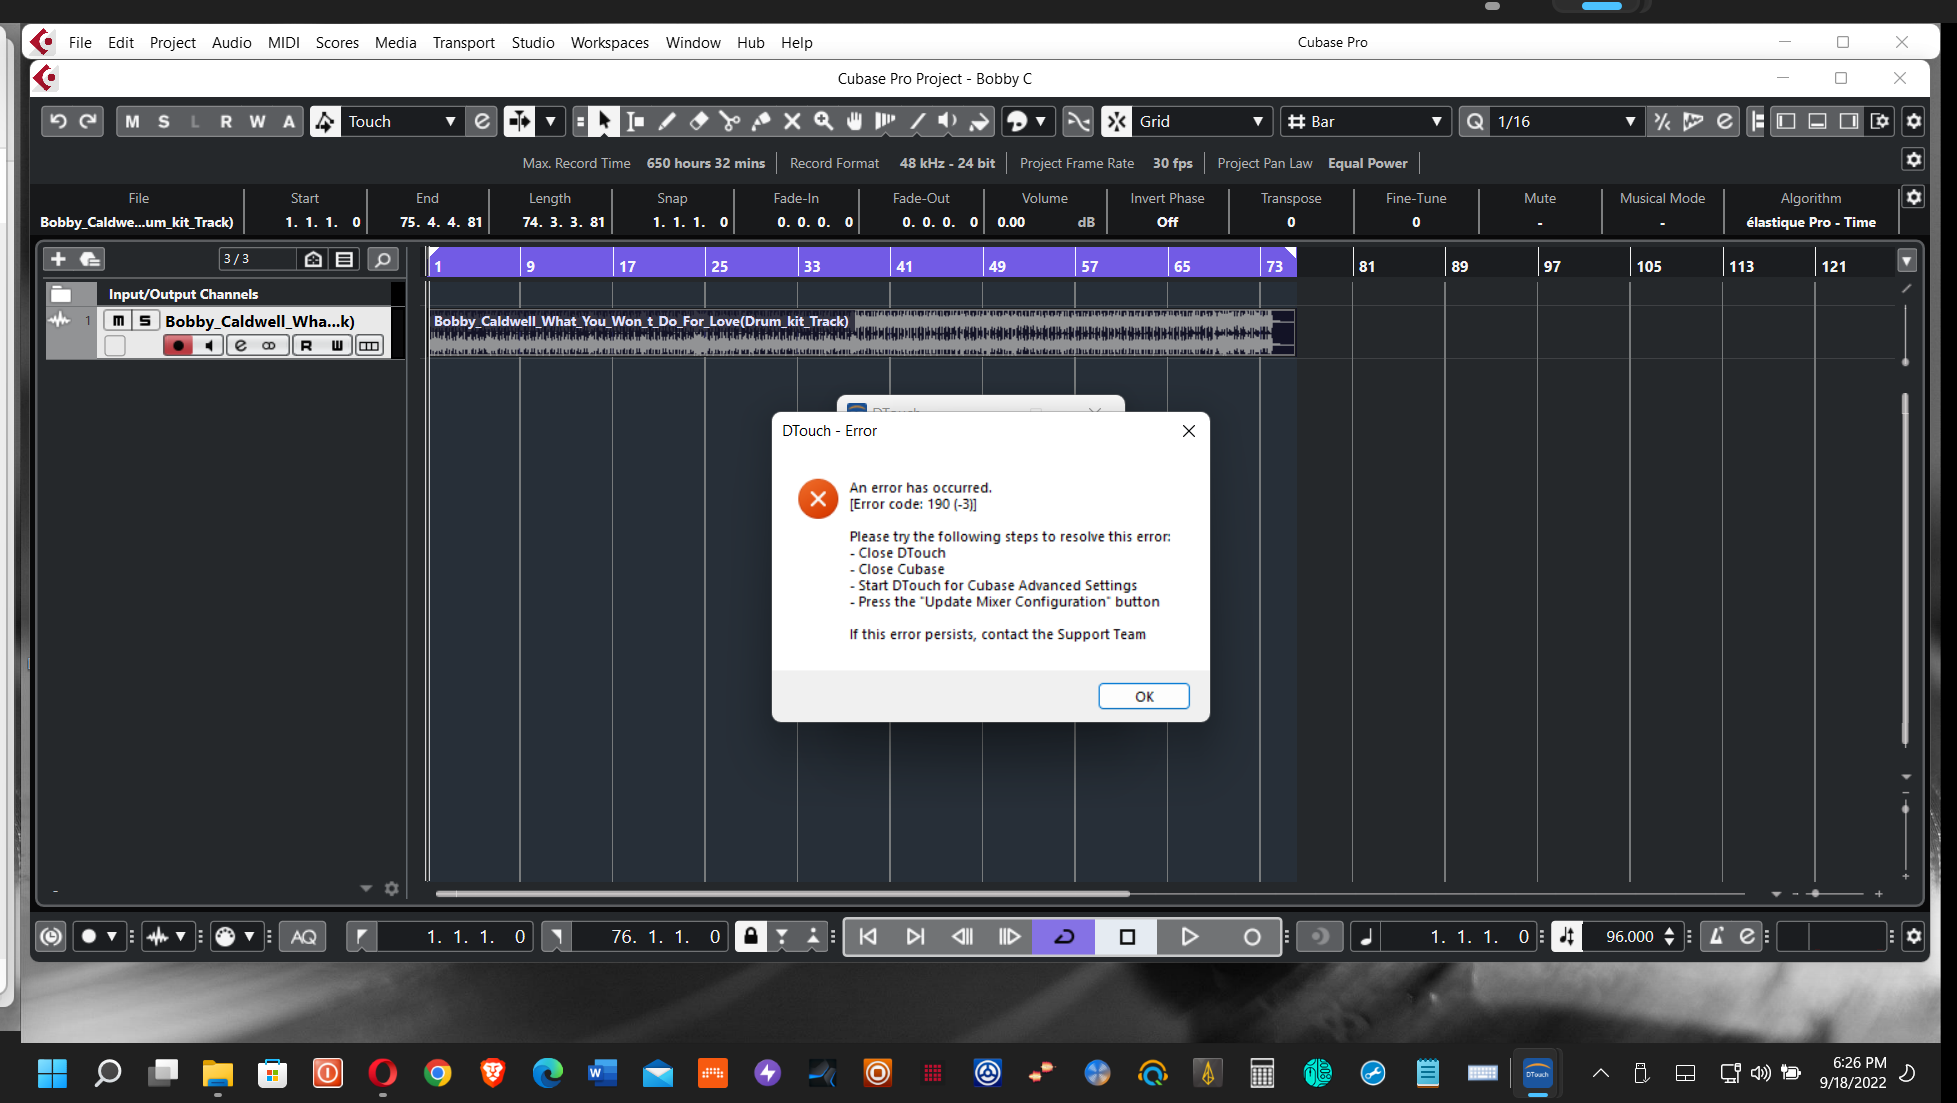Select the Line tool
The height and width of the screenshot is (1103, 1957).
tap(917, 121)
